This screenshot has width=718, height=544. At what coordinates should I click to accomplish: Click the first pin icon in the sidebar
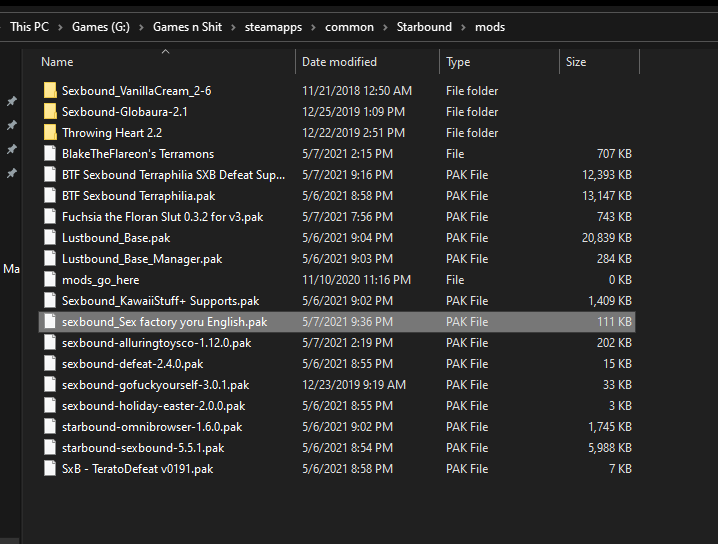12,101
